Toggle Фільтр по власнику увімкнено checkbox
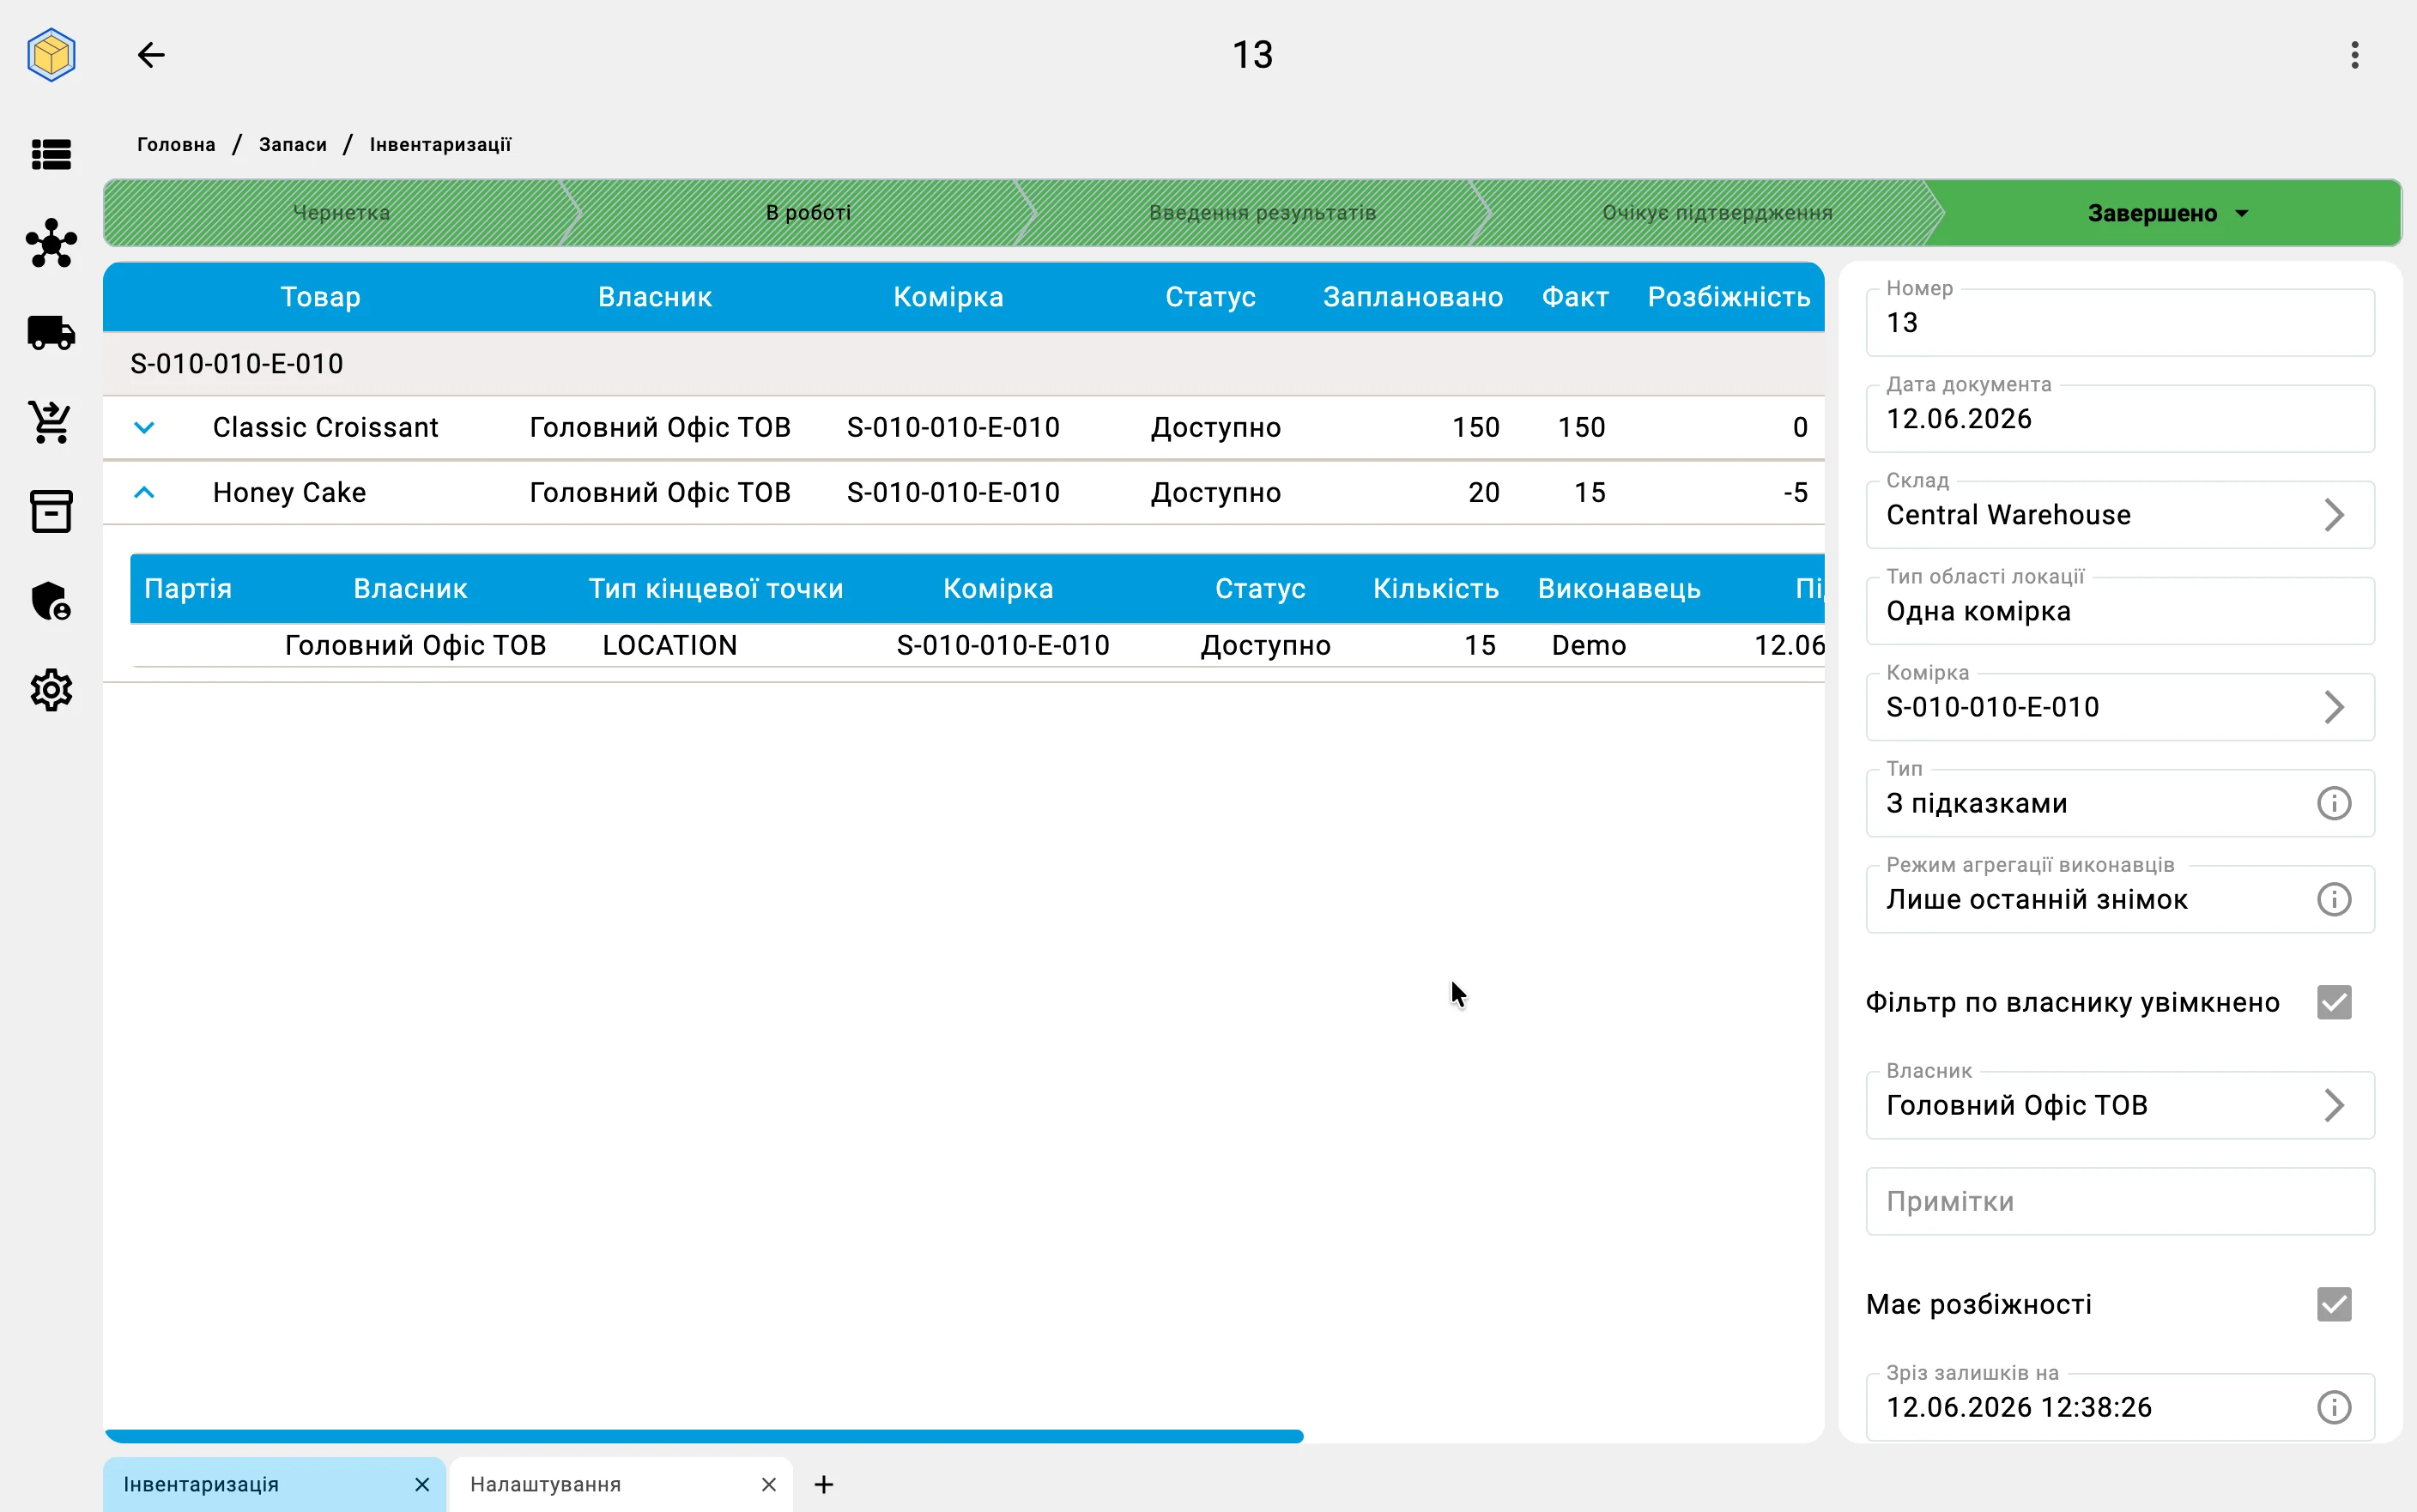The width and height of the screenshot is (2417, 1512). (x=2333, y=1002)
